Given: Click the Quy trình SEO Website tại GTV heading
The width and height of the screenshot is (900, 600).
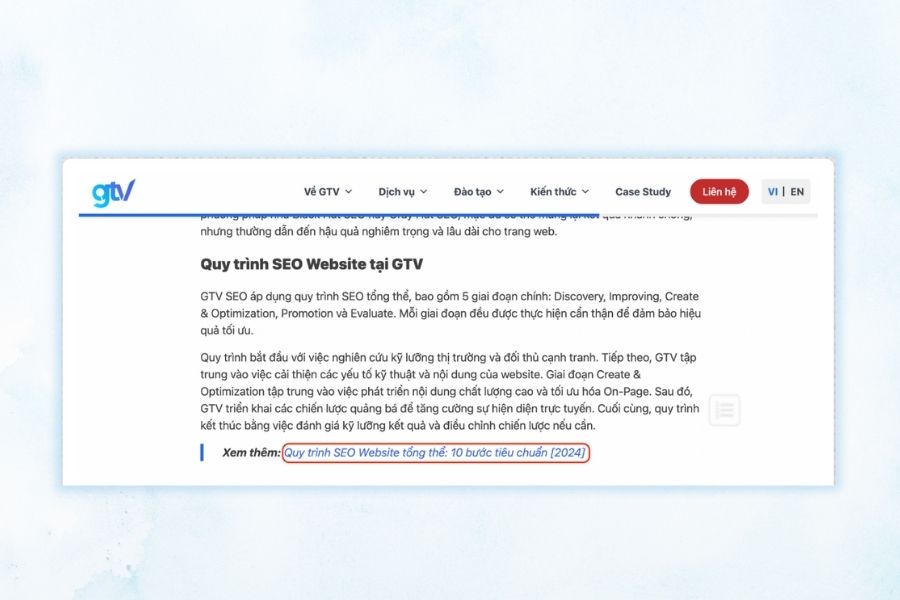Looking at the screenshot, I should (x=311, y=265).
